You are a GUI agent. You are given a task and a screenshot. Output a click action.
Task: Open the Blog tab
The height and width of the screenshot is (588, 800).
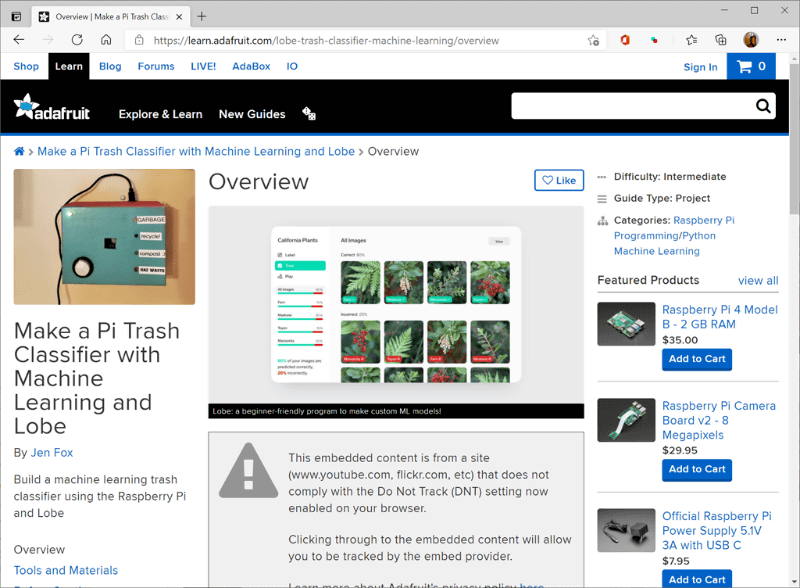(x=110, y=66)
